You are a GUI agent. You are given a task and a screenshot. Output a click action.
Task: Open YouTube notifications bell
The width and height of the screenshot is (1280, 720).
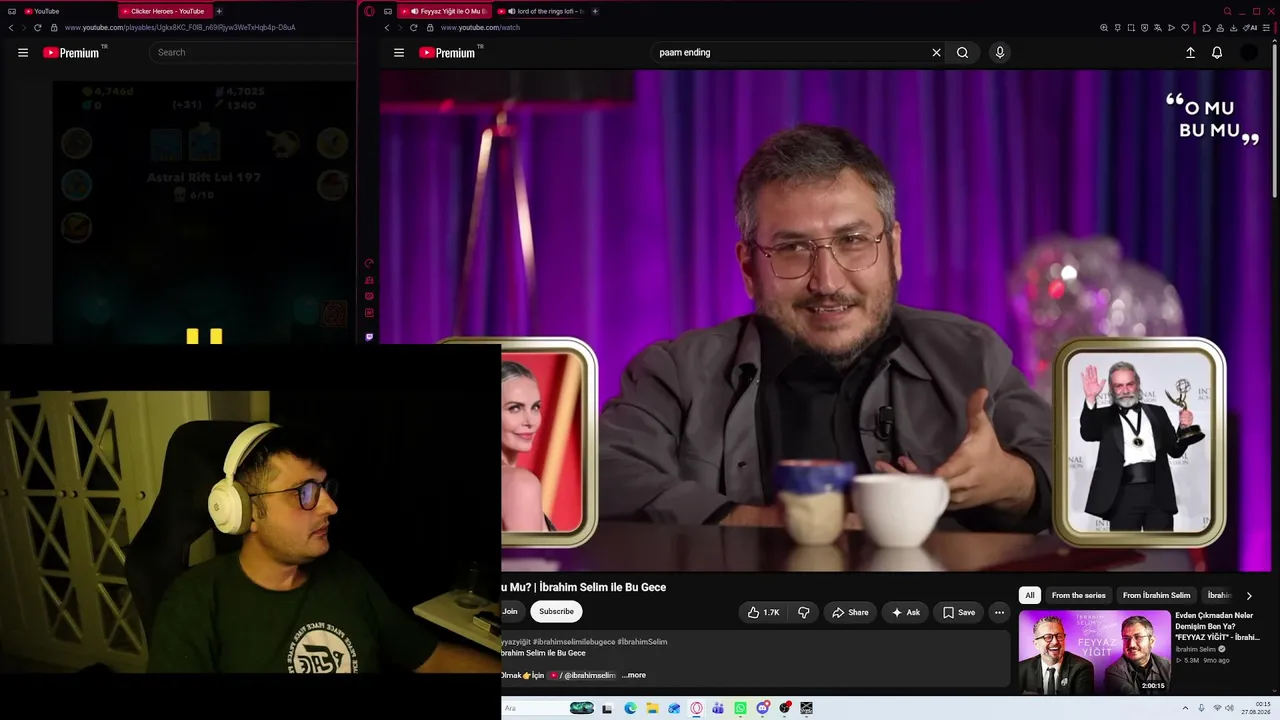pyautogui.click(x=1217, y=53)
